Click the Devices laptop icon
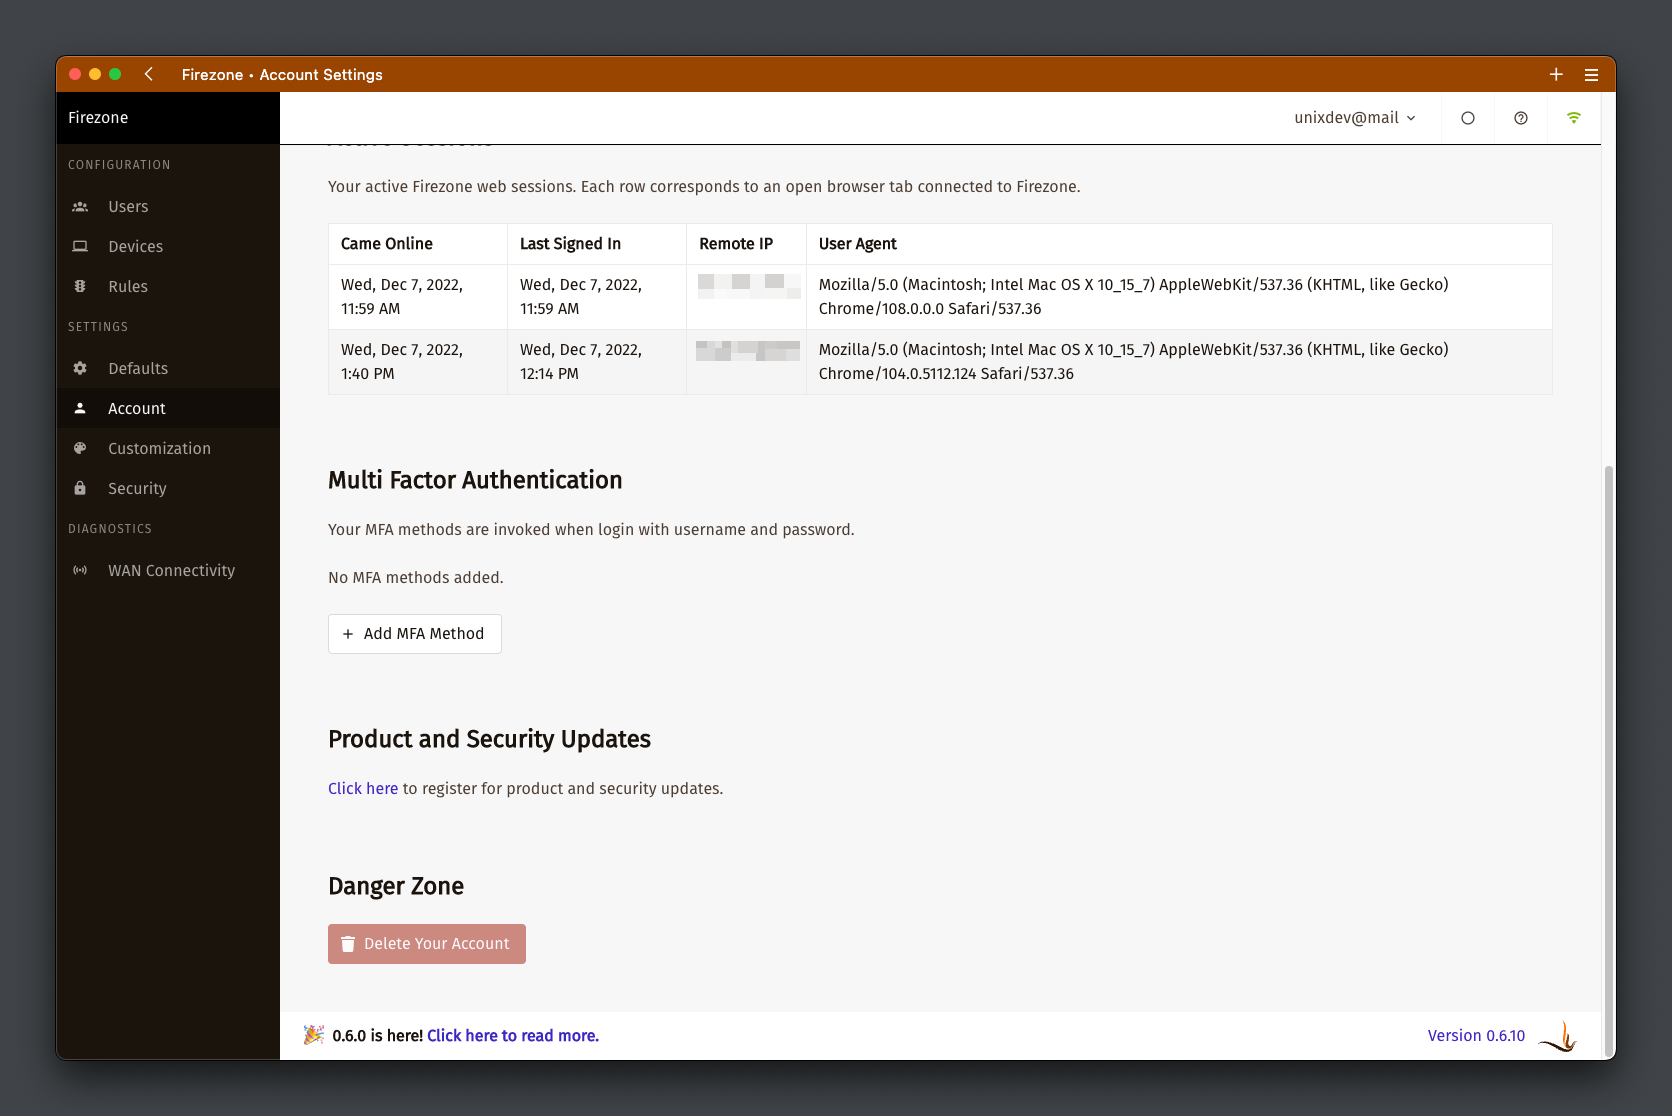Image resolution: width=1672 pixels, height=1116 pixels. (80, 247)
